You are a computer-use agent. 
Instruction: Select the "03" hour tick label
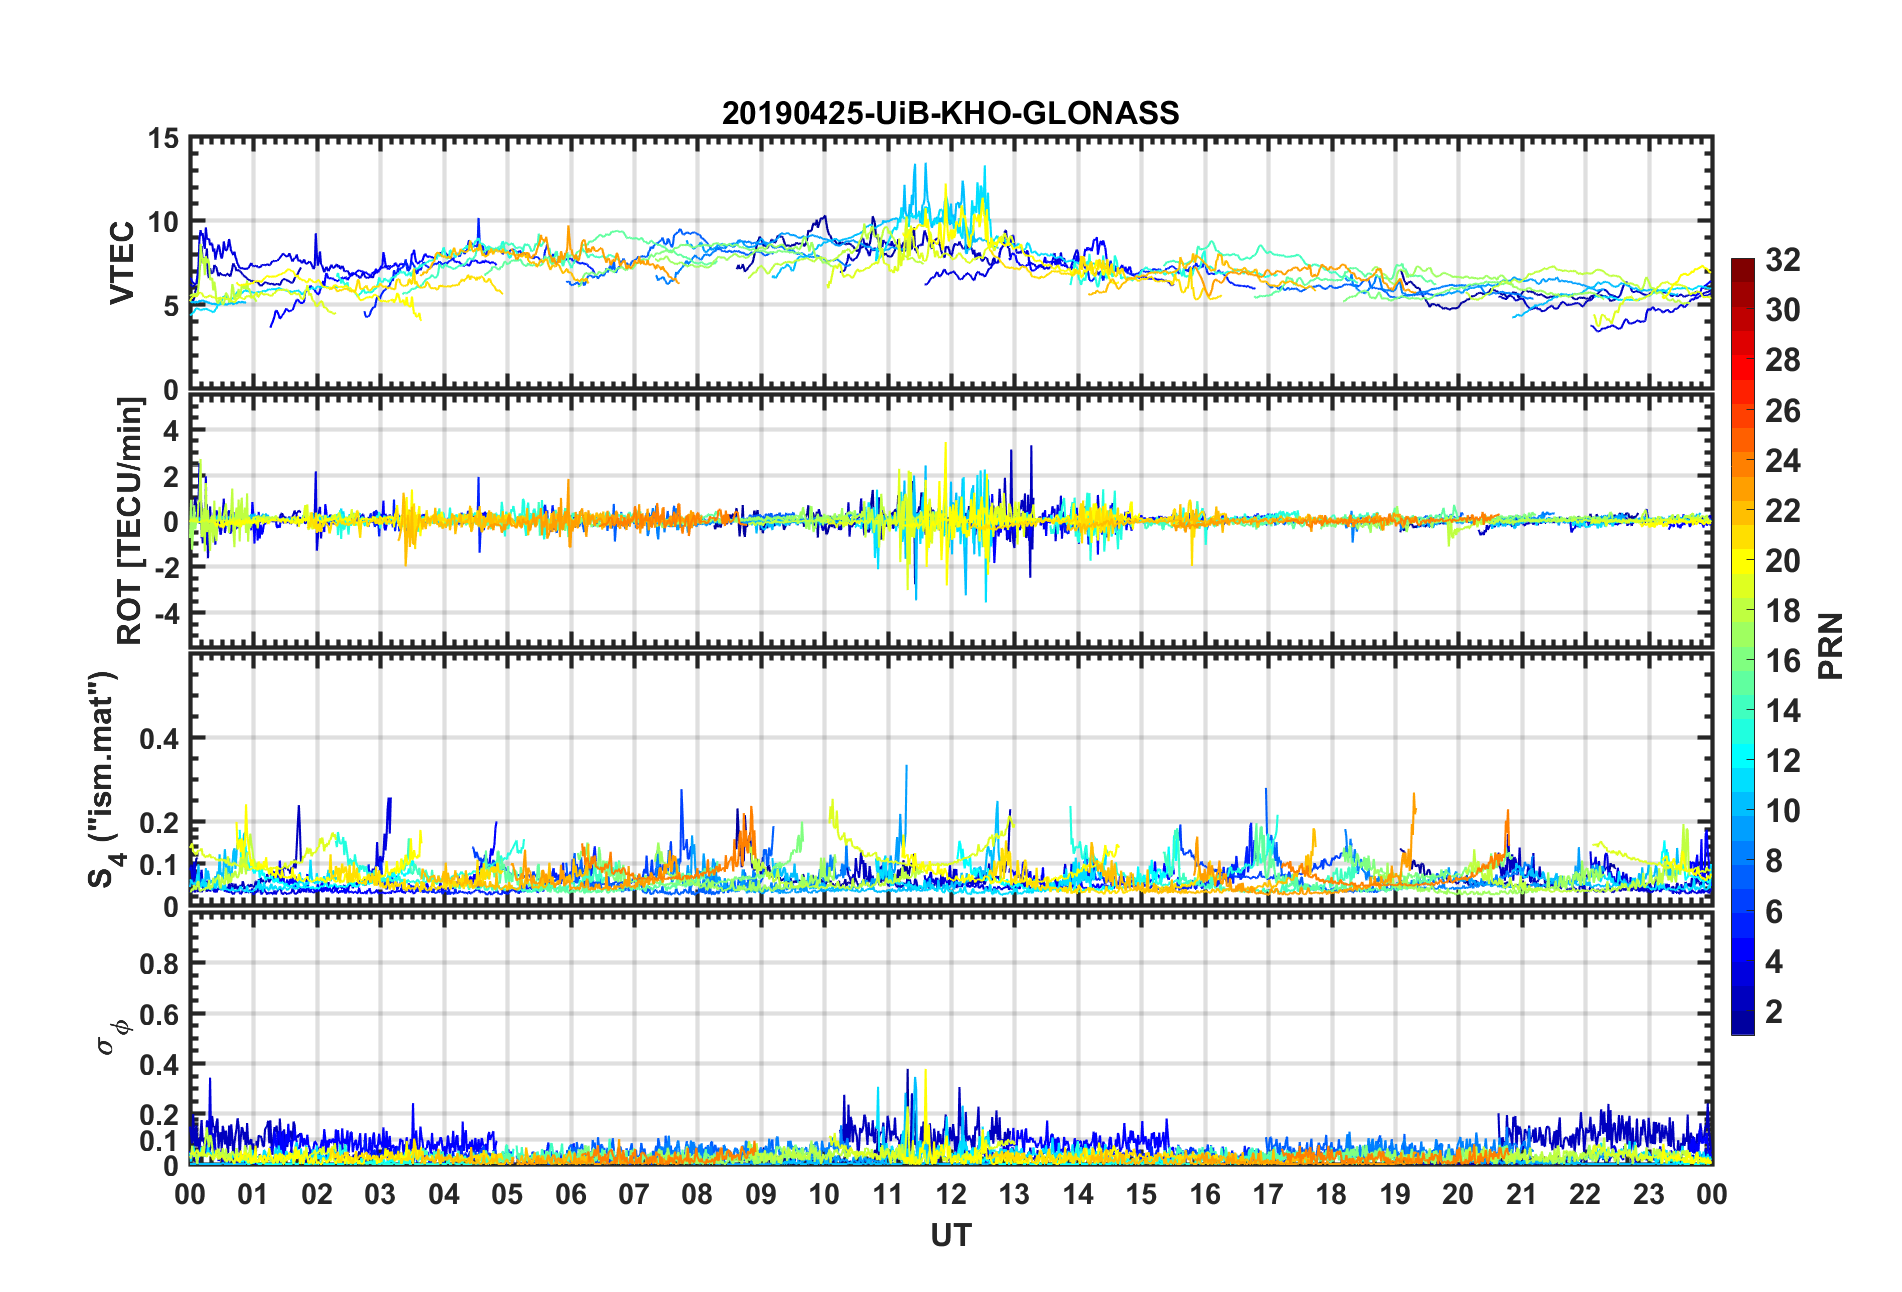380,1194
